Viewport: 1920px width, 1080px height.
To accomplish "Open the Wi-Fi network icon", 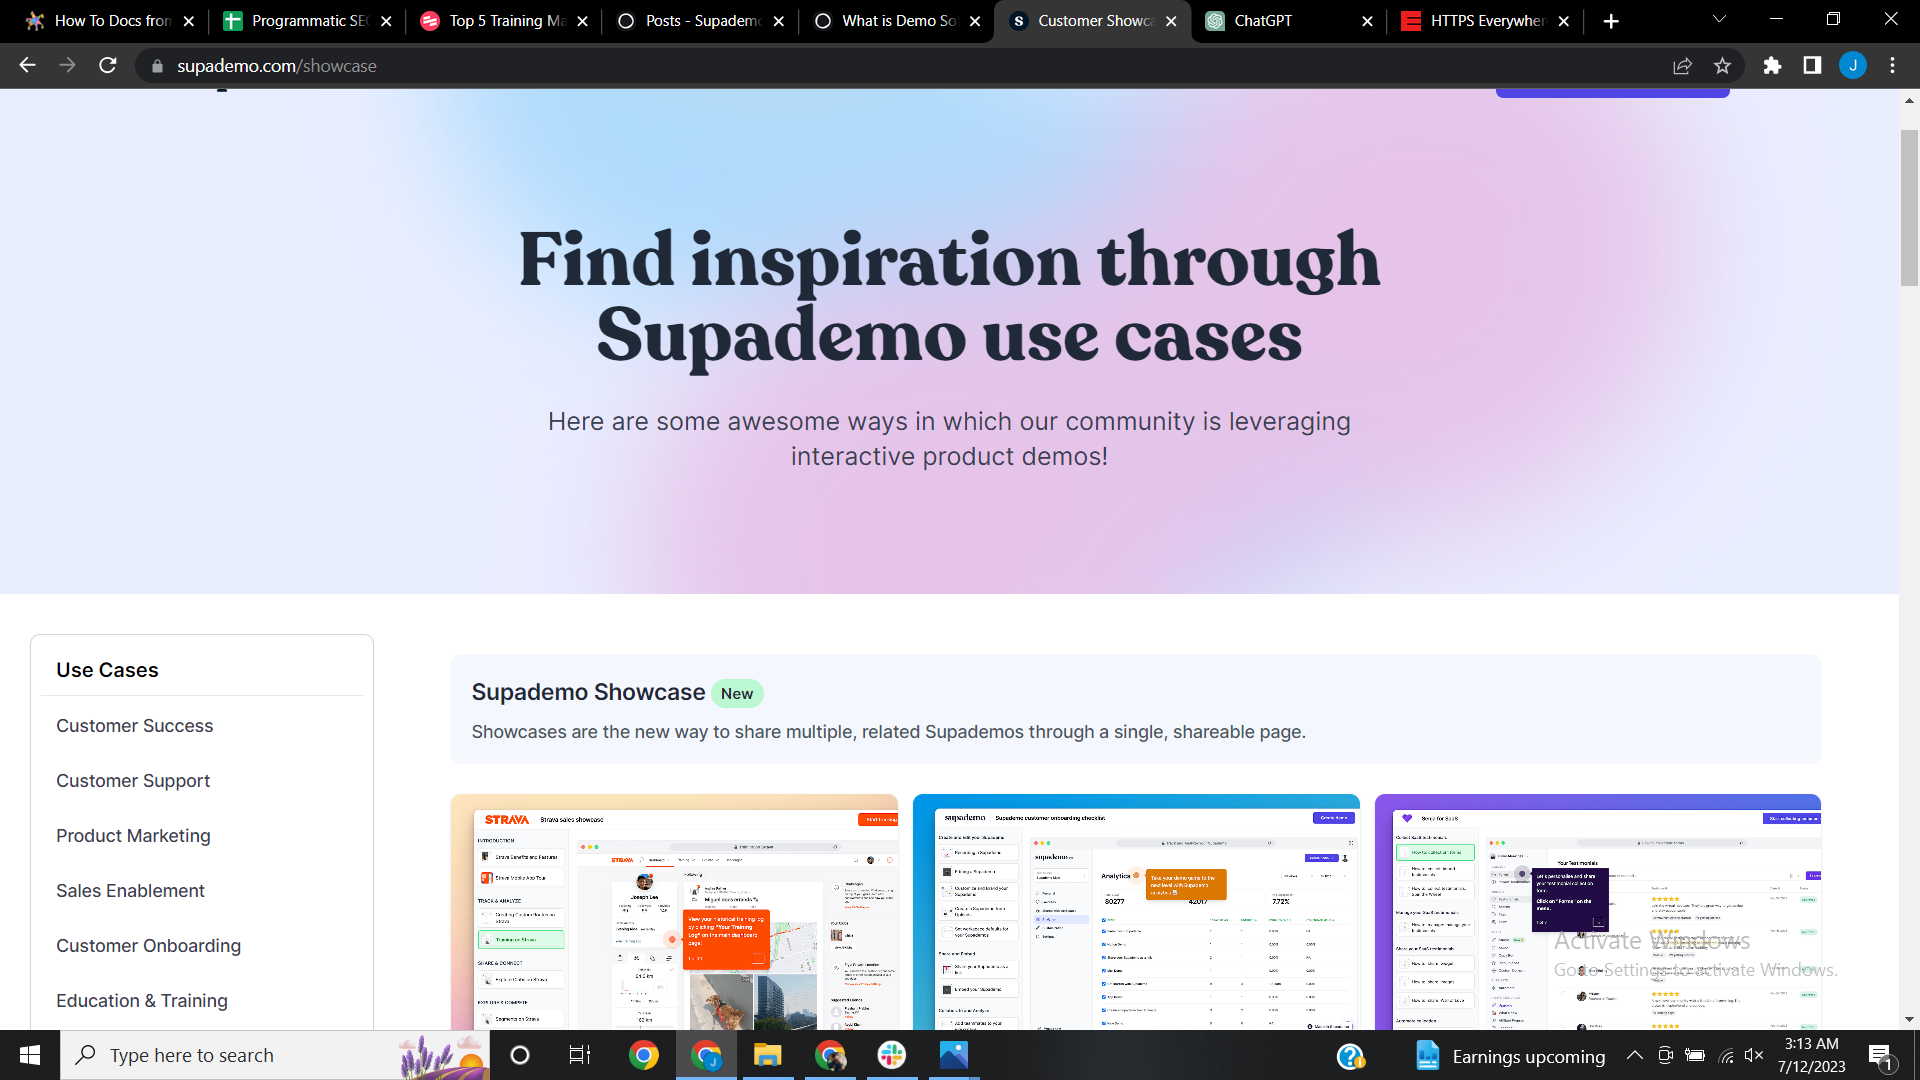I will pyautogui.click(x=1726, y=1055).
